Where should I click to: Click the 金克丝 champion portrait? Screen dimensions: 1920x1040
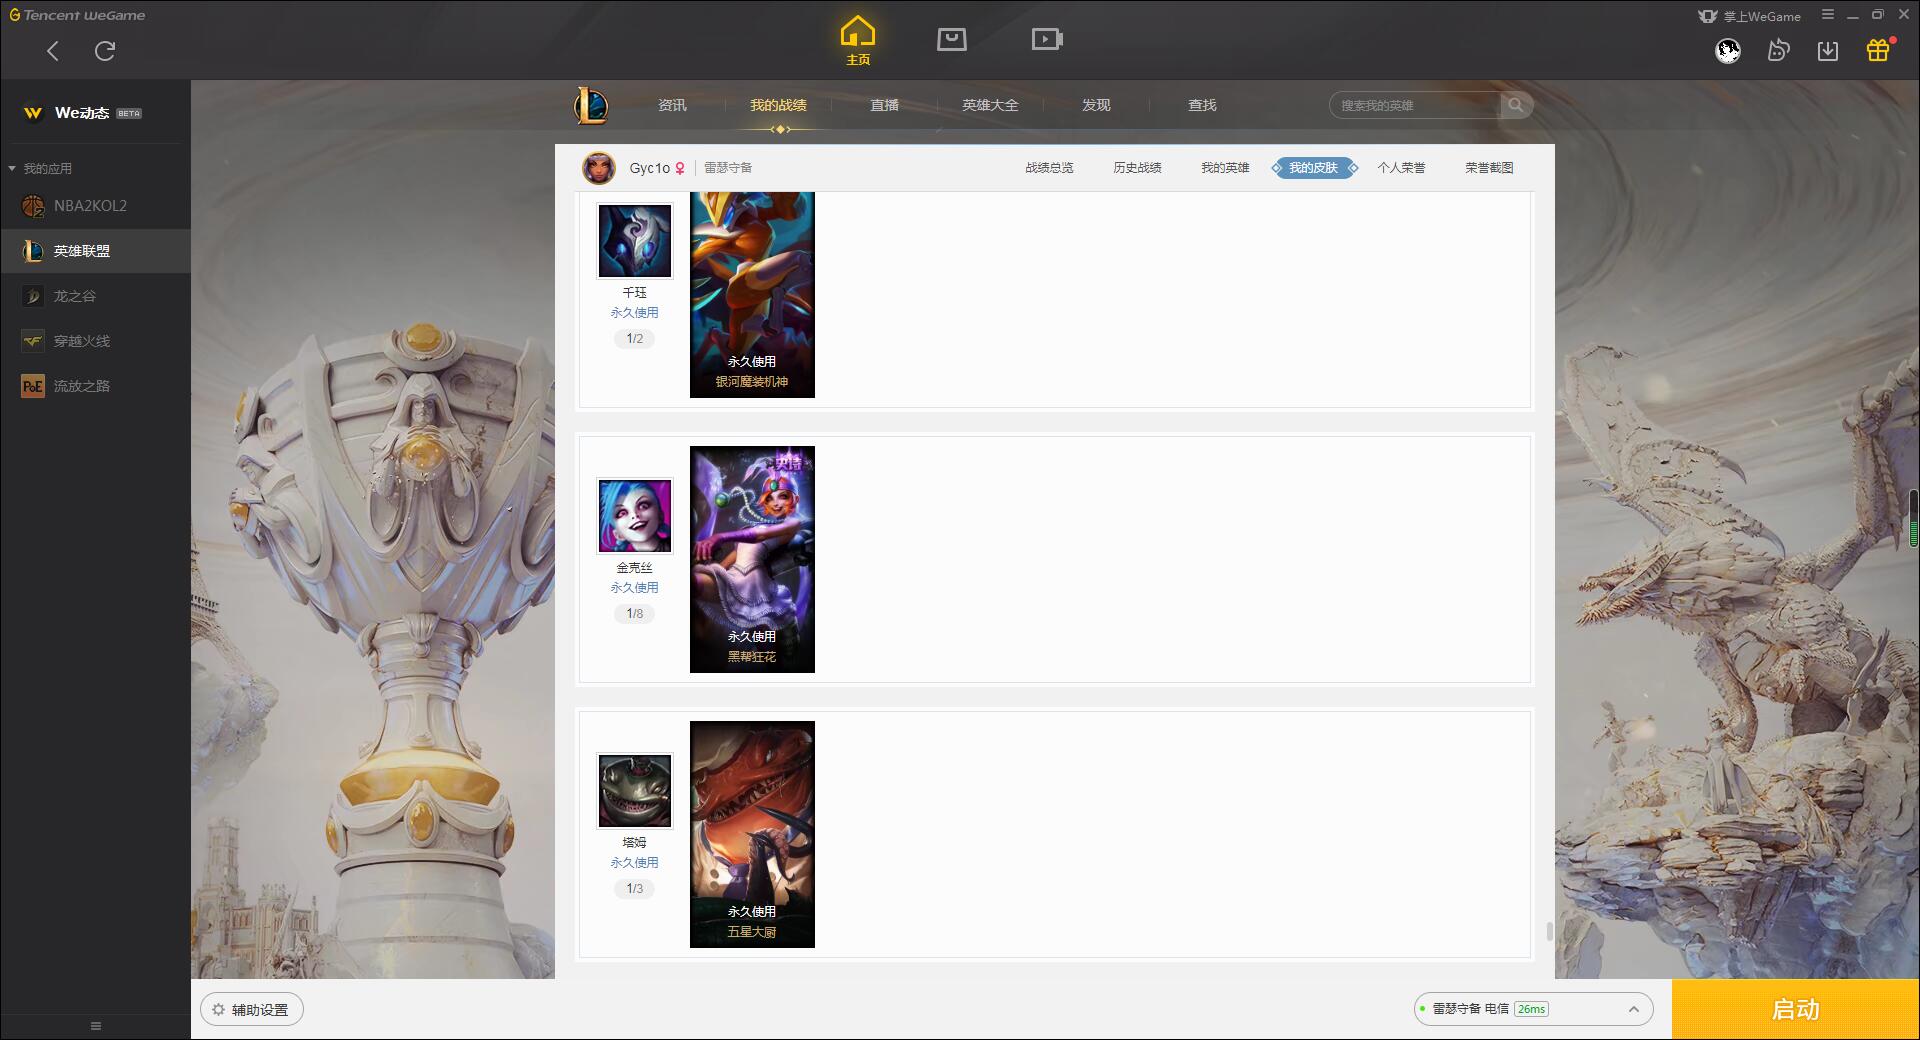[635, 515]
